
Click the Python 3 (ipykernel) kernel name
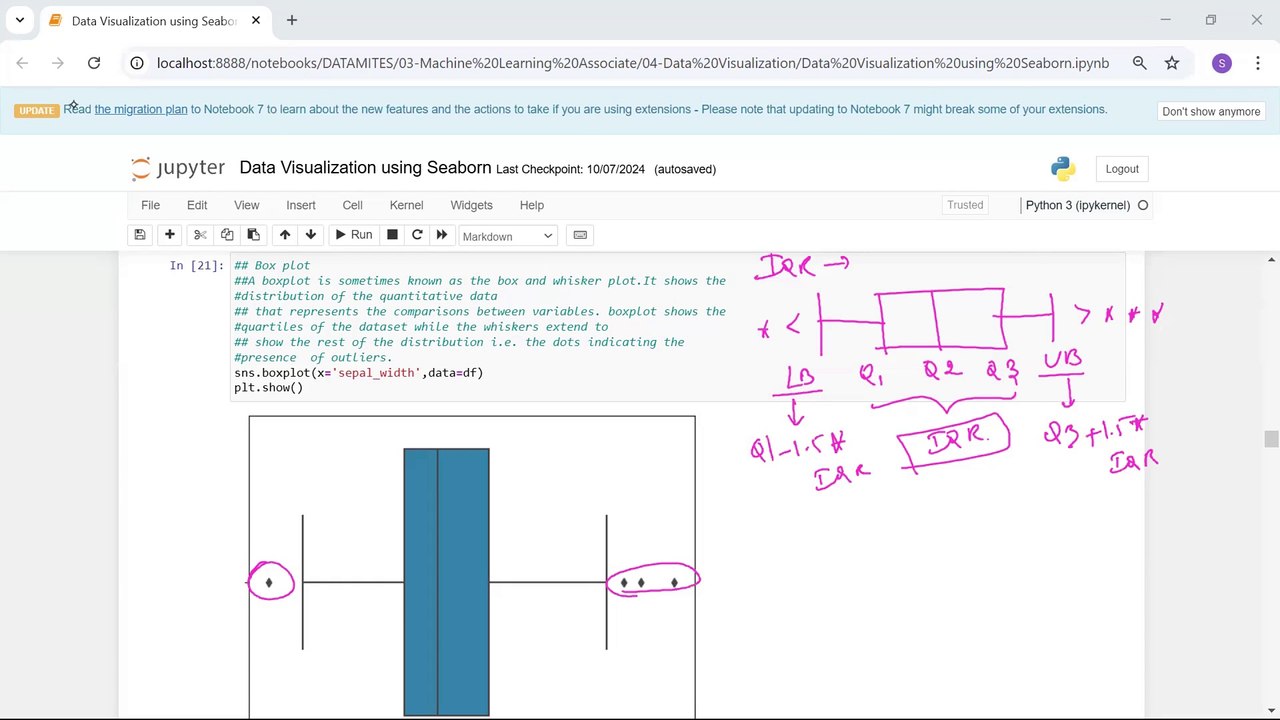pos(1077,205)
